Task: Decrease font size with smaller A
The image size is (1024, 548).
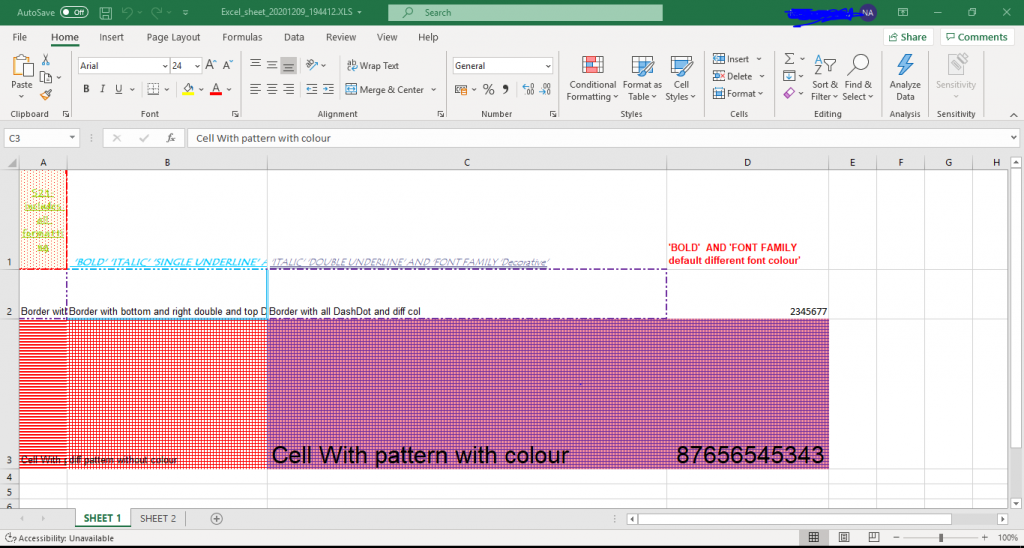Action: pos(228,65)
